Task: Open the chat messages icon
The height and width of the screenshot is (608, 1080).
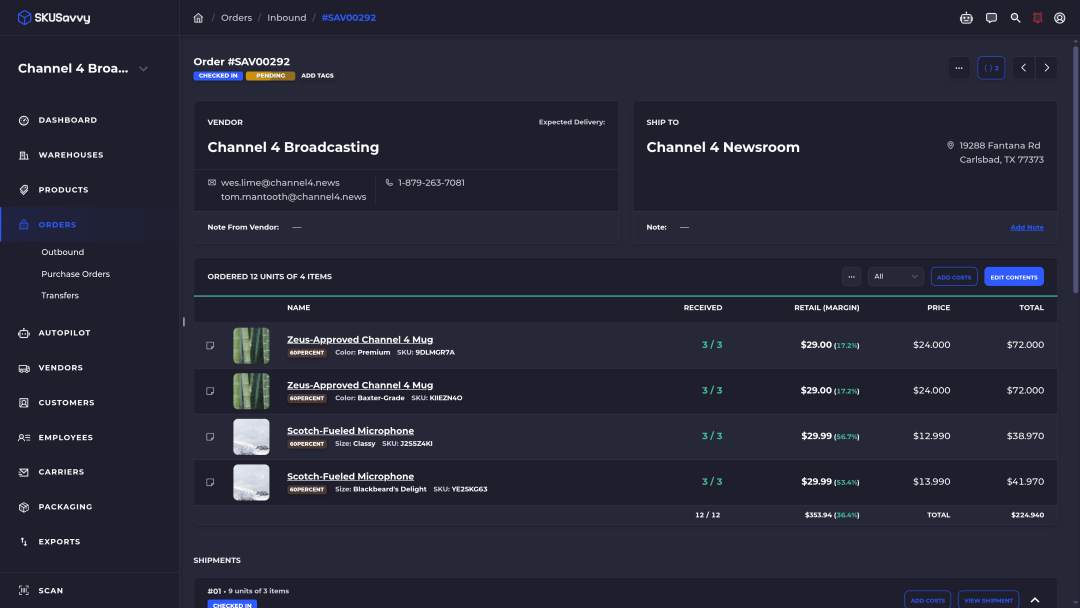Action: pos(991,18)
